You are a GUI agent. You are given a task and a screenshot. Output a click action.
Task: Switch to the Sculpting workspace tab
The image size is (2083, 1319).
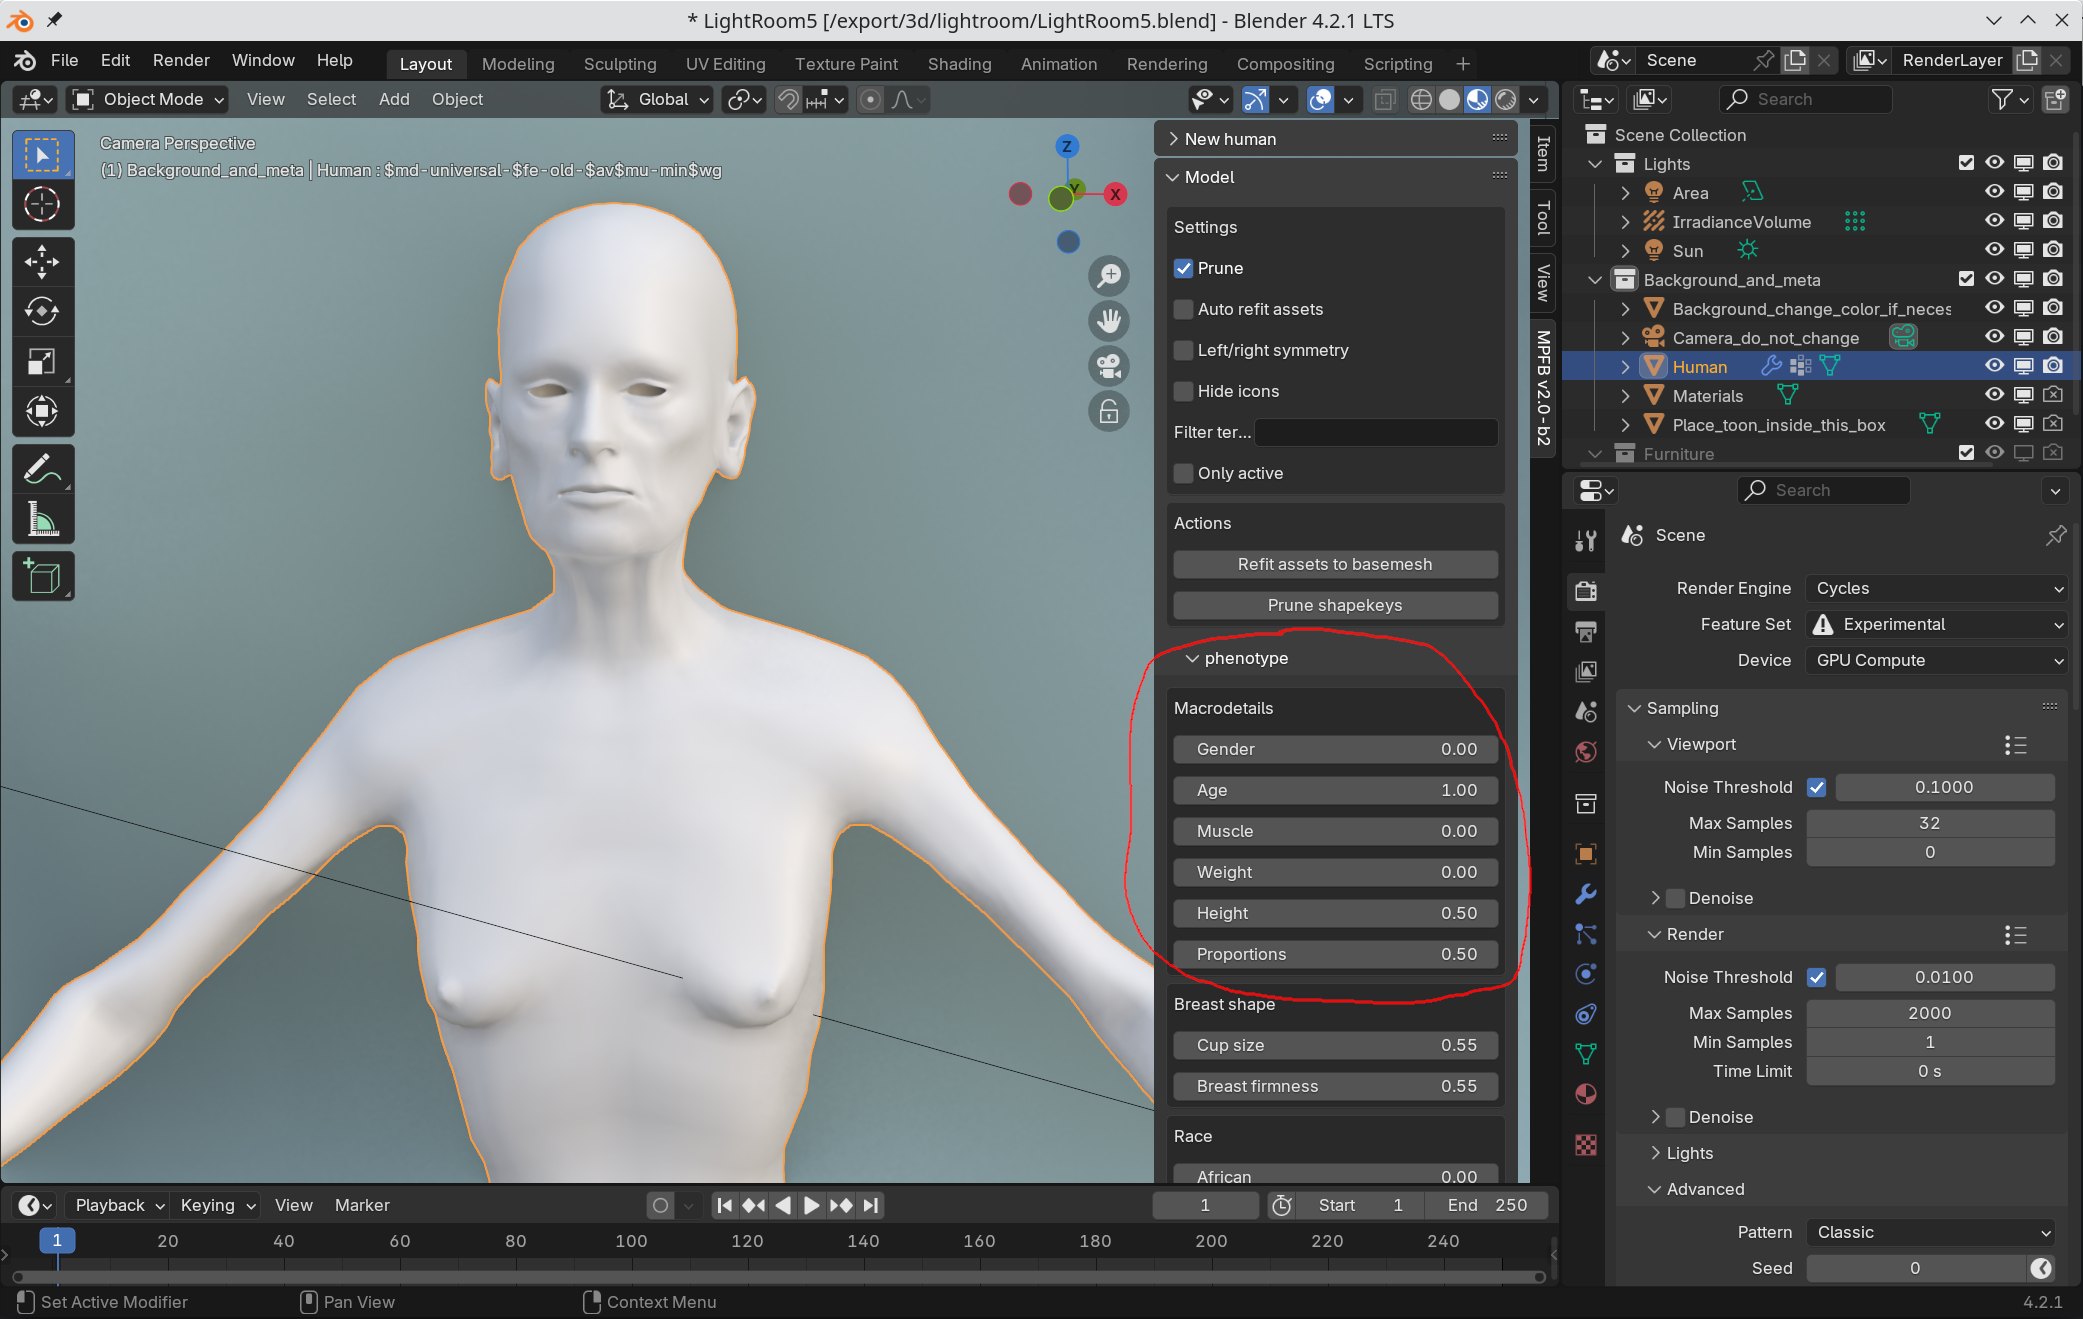[620, 64]
